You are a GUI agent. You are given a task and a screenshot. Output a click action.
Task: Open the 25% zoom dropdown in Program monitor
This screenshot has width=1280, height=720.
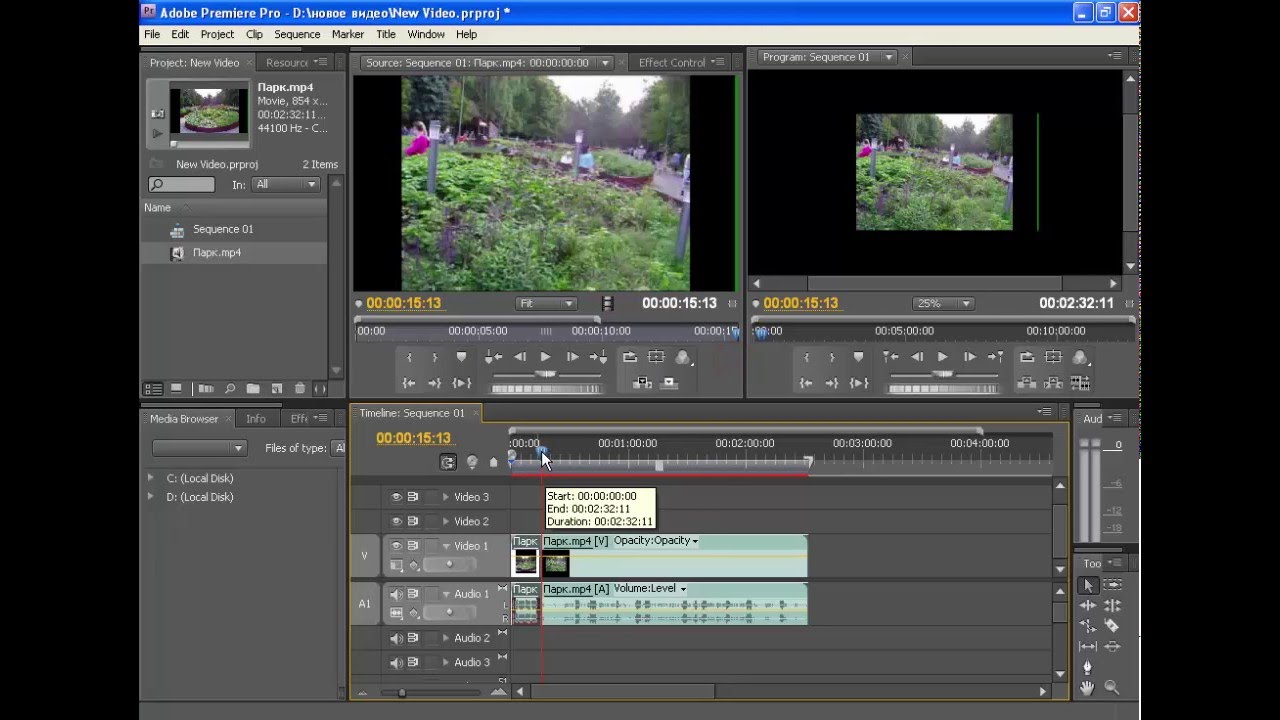943,303
